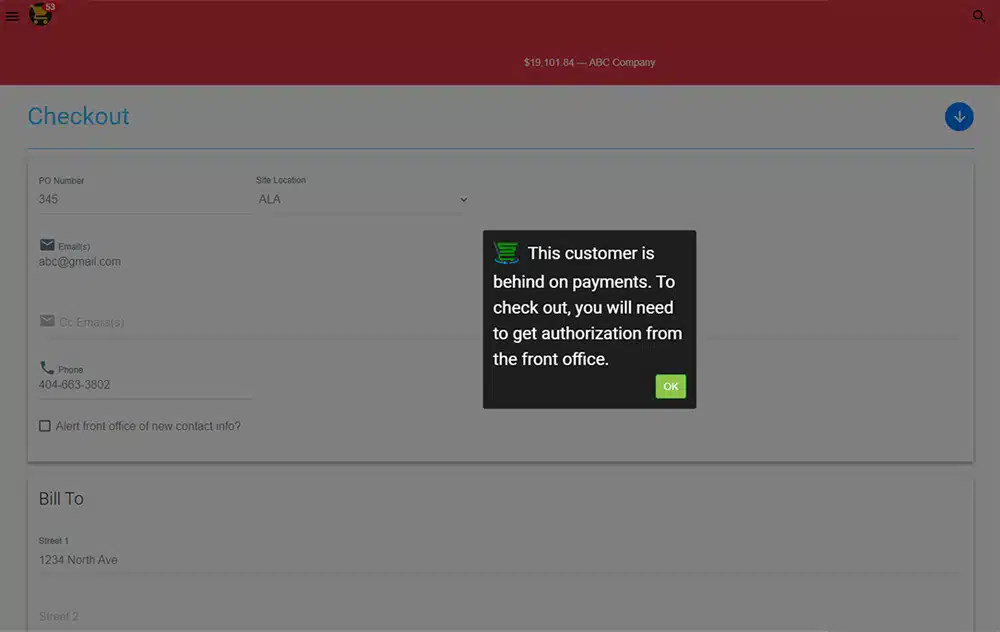Click the $19,101.84 — ABC Company header text
Screen dimensions: 1000x632
(x=589, y=62)
